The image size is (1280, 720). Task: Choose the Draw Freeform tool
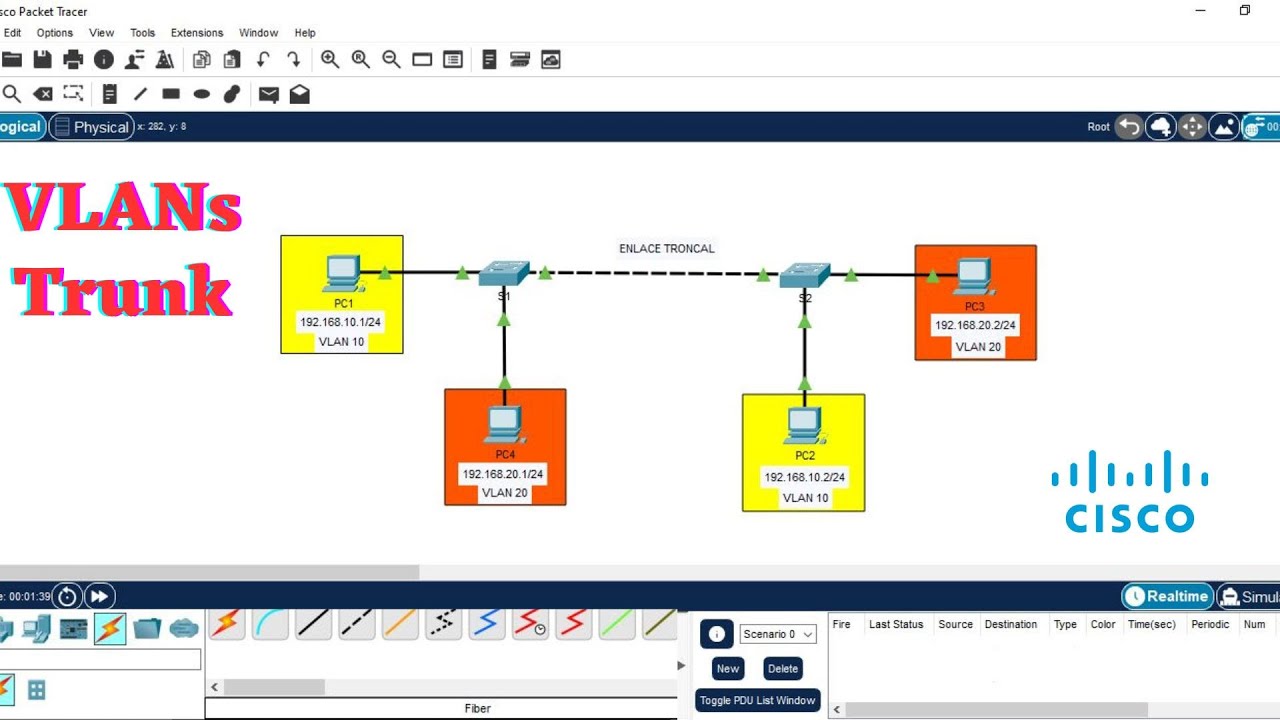pyautogui.click(x=232, y=94)
